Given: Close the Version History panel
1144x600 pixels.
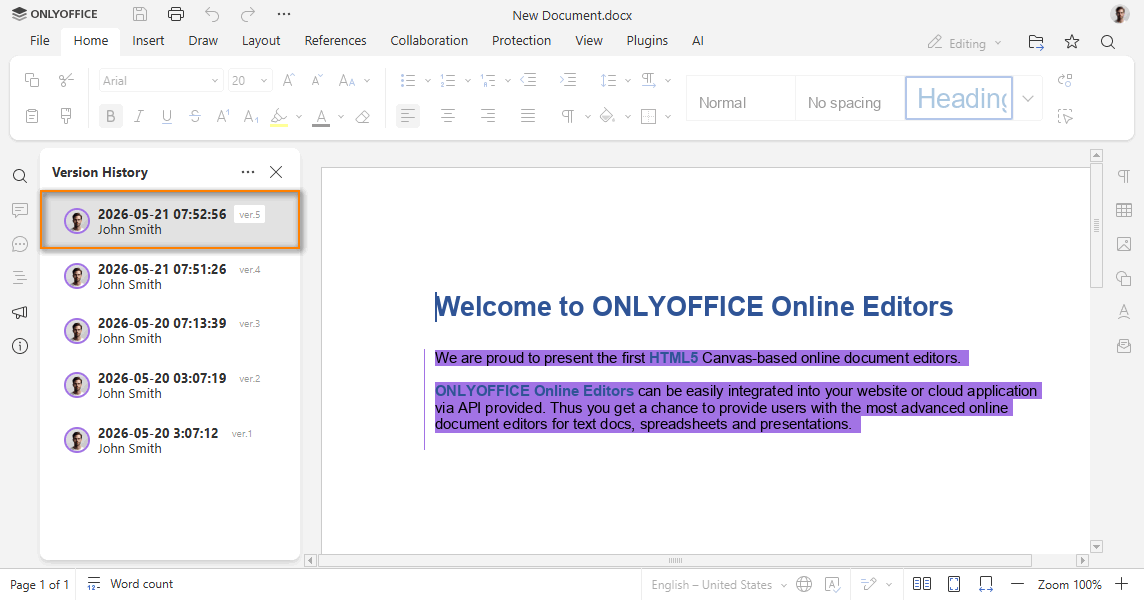Looking at the screenshot, I should click(x=276, y=172).
